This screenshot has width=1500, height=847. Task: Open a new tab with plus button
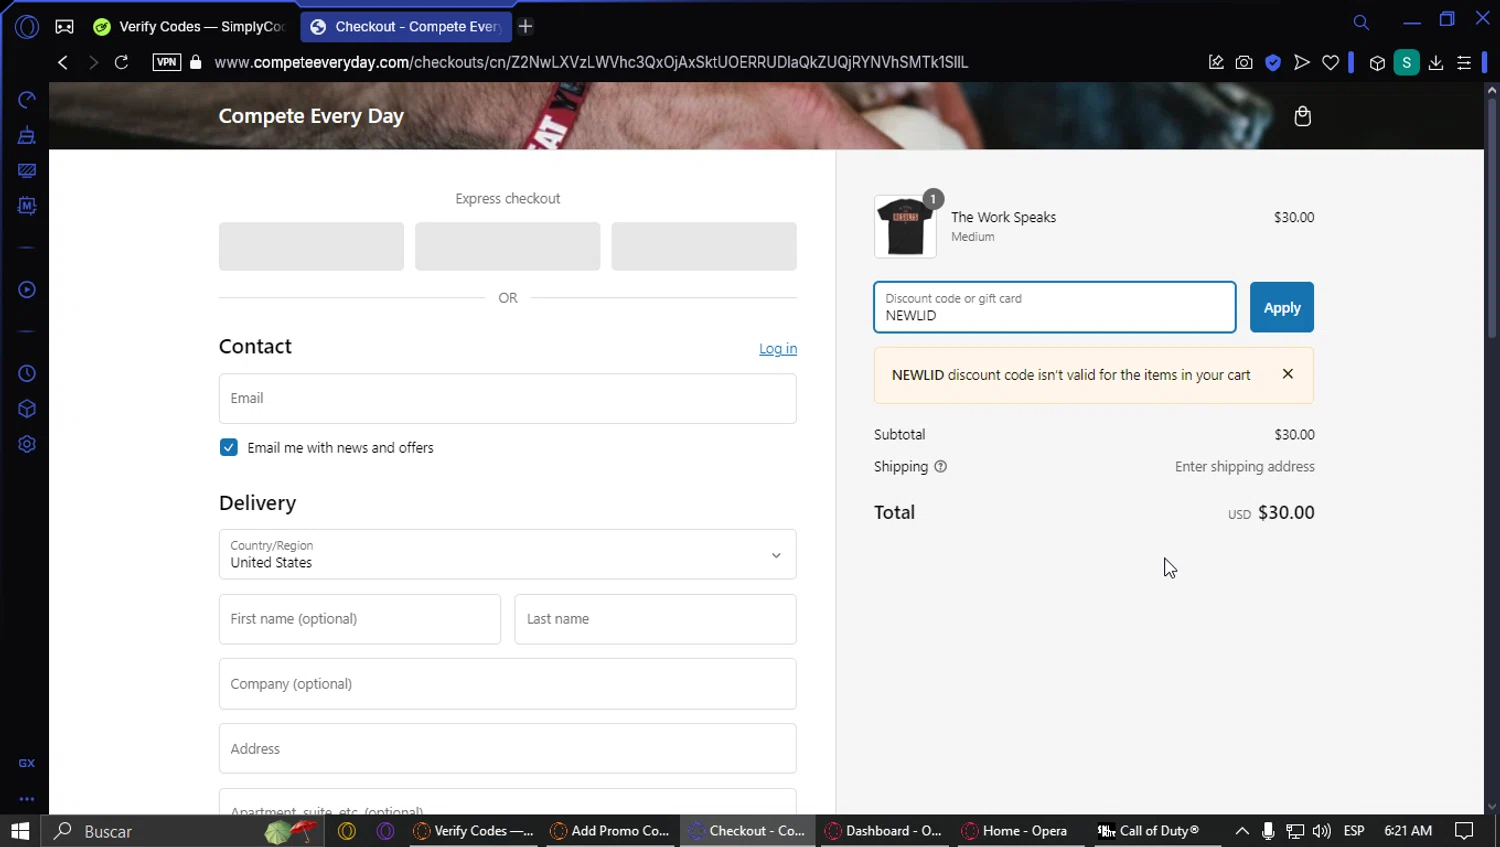pos(526,27)
